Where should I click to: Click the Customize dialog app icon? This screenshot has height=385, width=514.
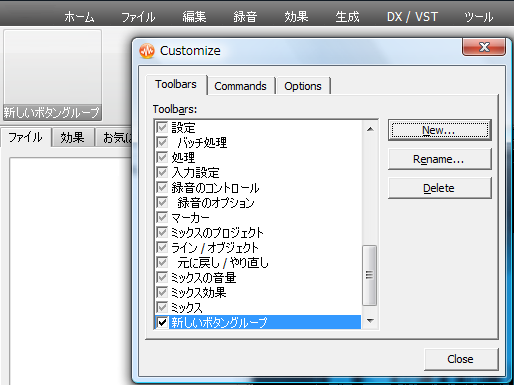click(147, 51)
